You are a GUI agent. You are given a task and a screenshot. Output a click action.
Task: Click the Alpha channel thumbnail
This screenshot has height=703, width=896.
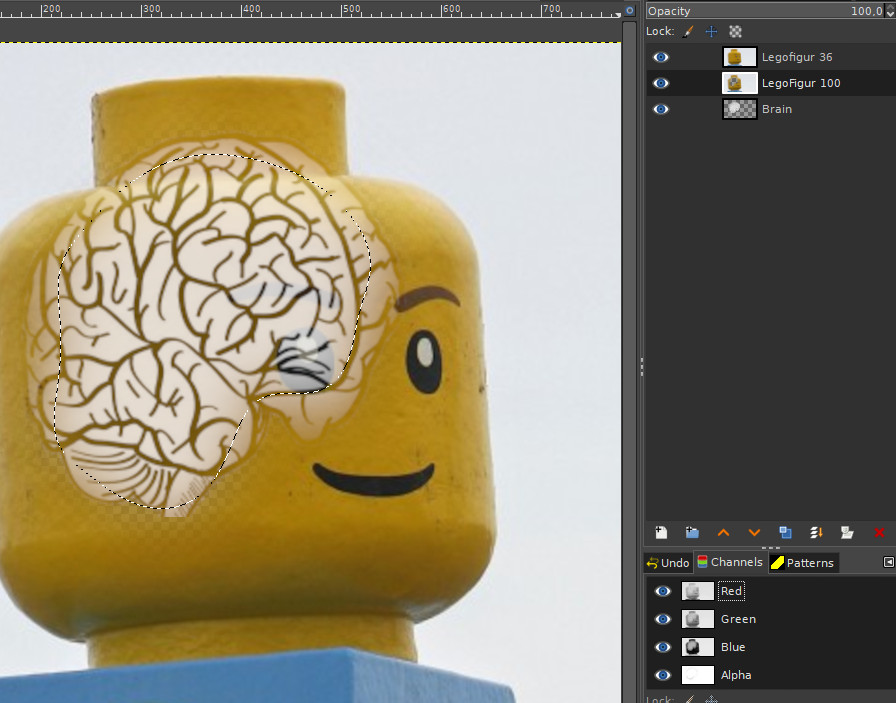pyautogui.click(x=698, y=675)
